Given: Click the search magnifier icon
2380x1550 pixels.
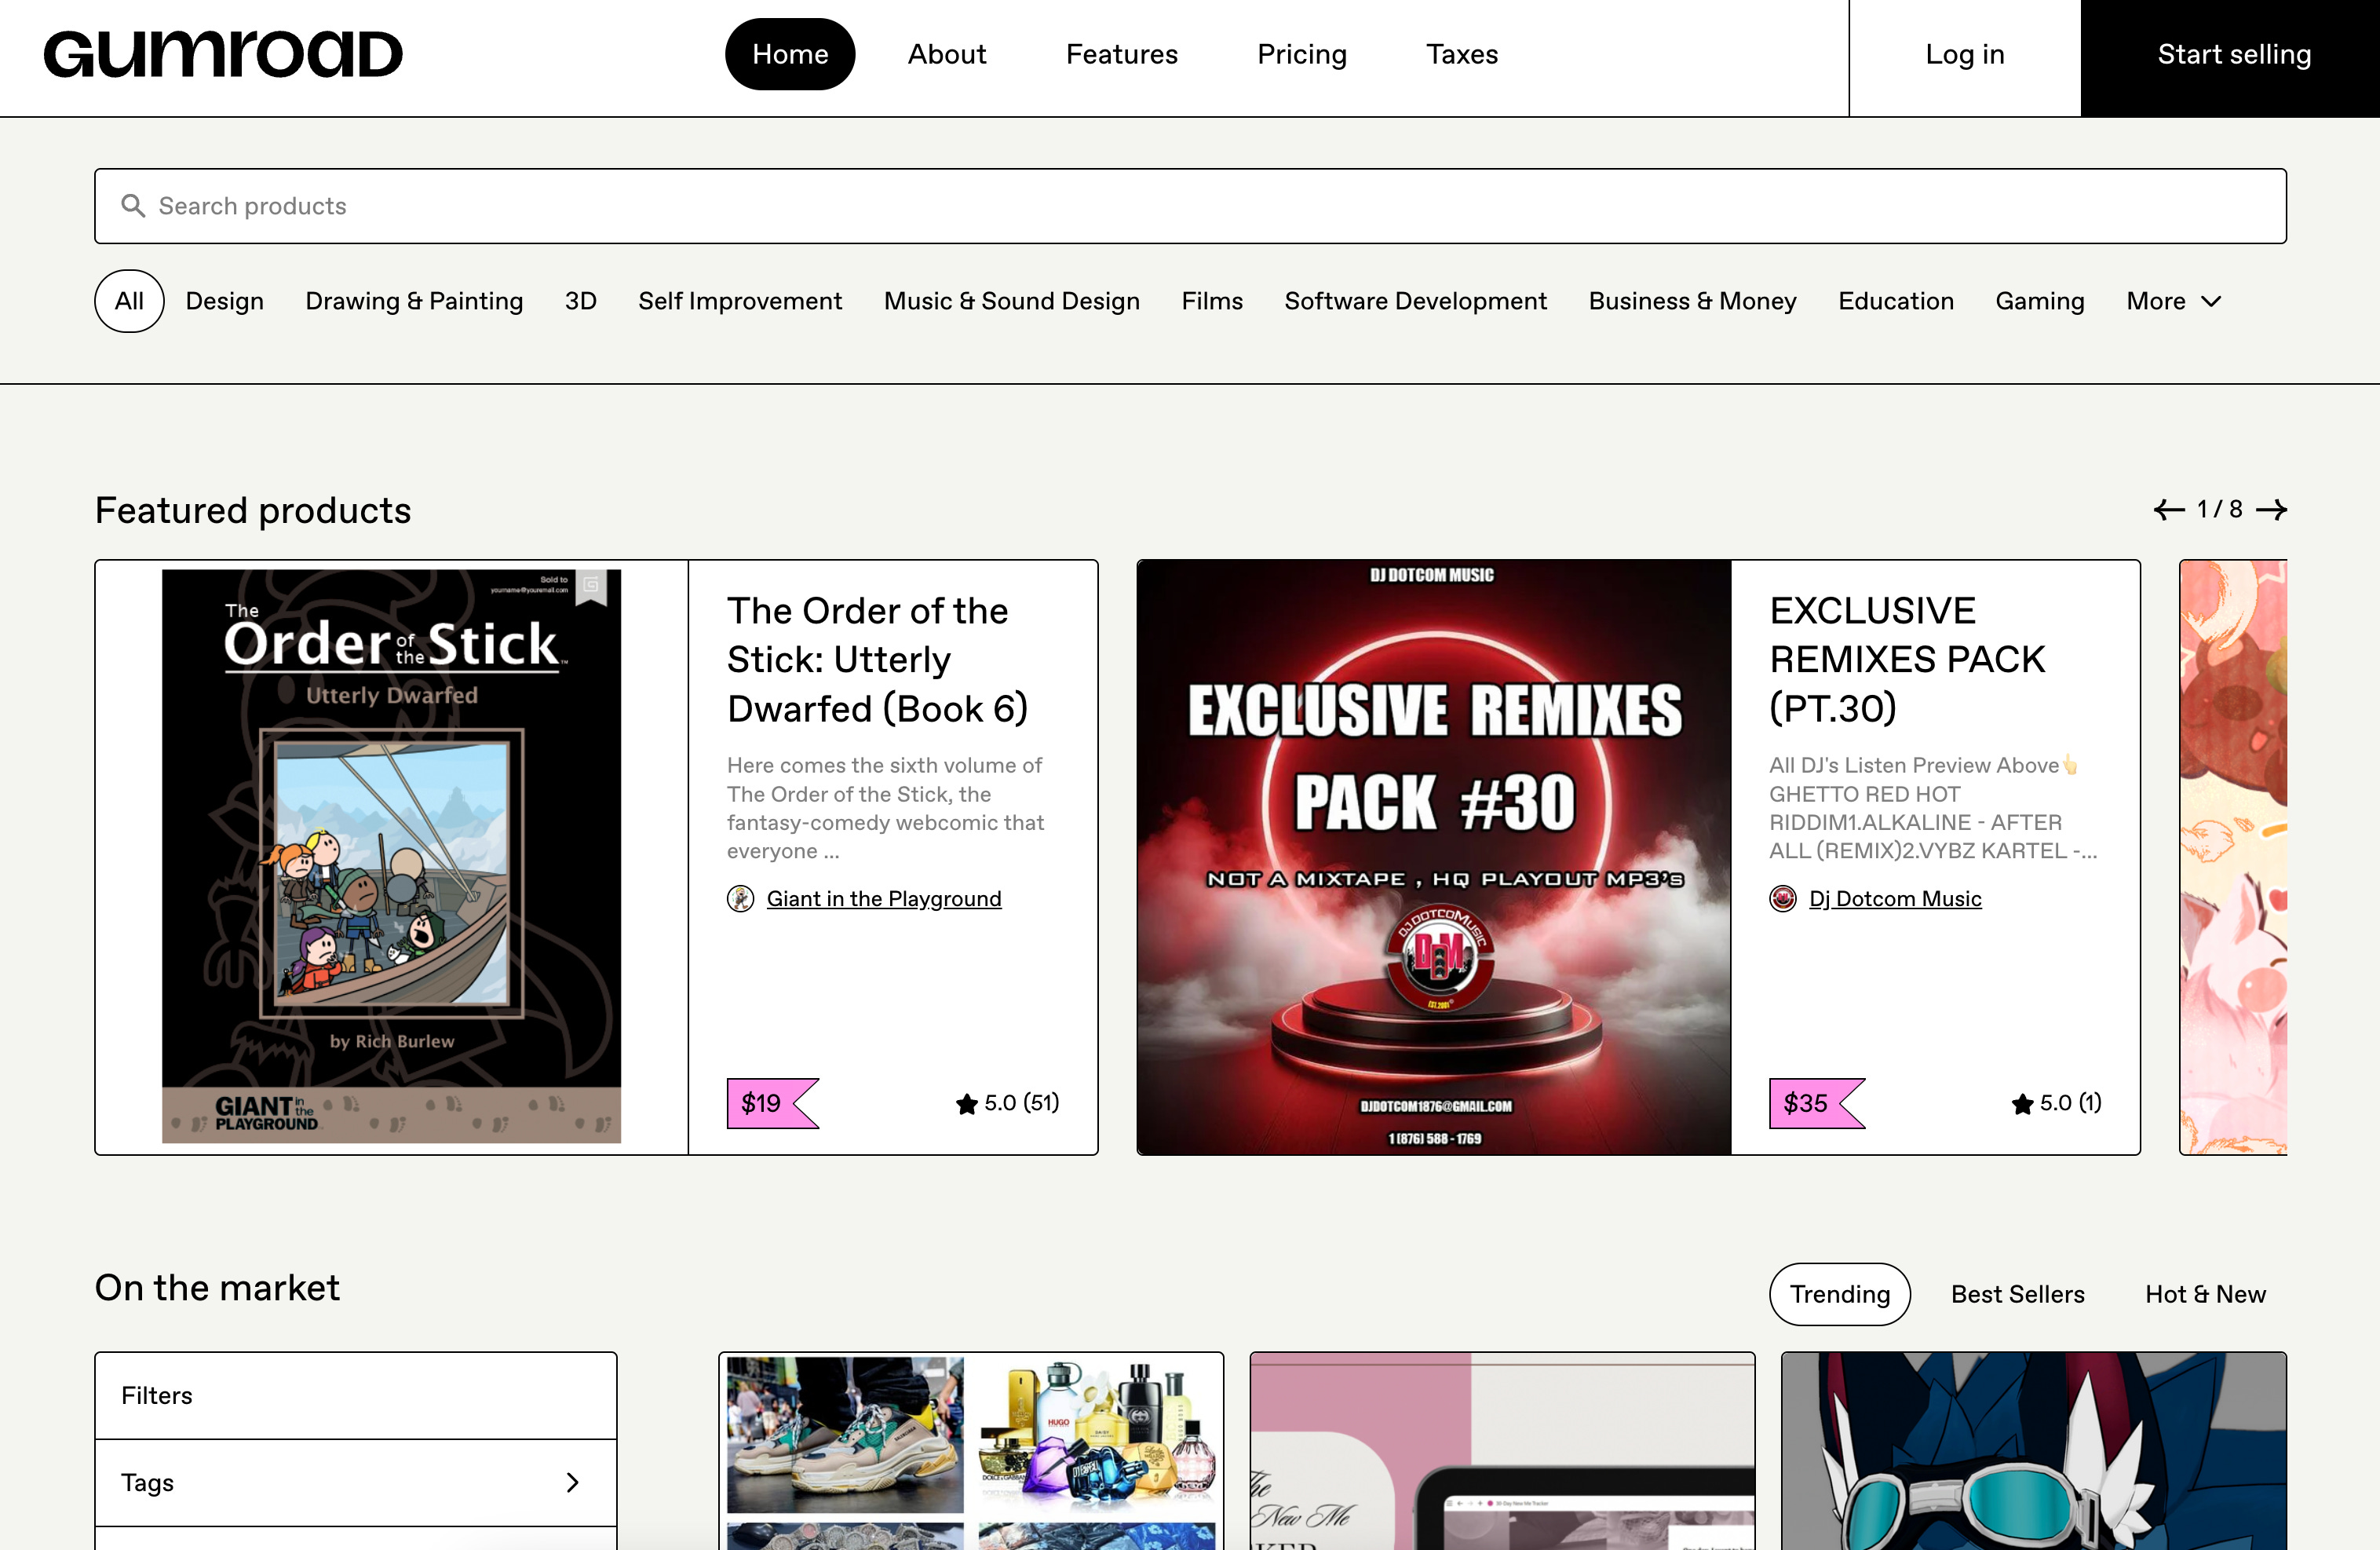Looking at the screenshot, I should (133, 206).
